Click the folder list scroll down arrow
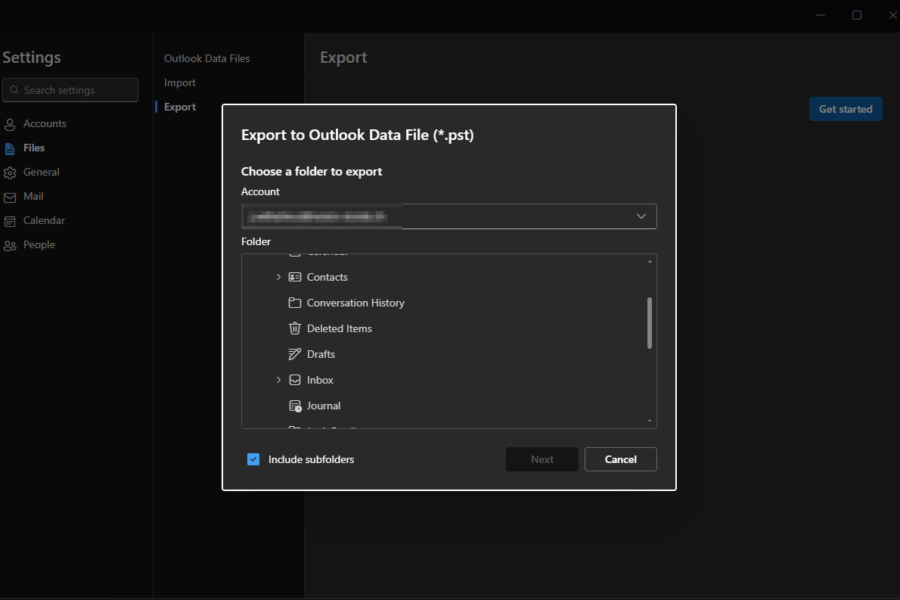Screen dimensions: 900x600 [x=650, y=421]
